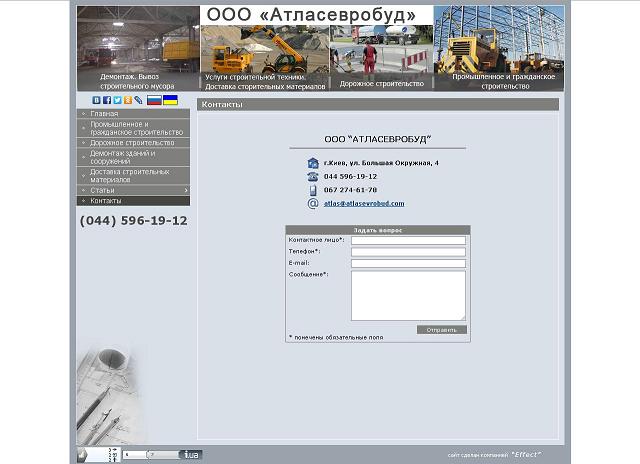This screenshot has height=464, width=640.
Task: Click phone number 067 274-61-78
Action: coord(350,190)
